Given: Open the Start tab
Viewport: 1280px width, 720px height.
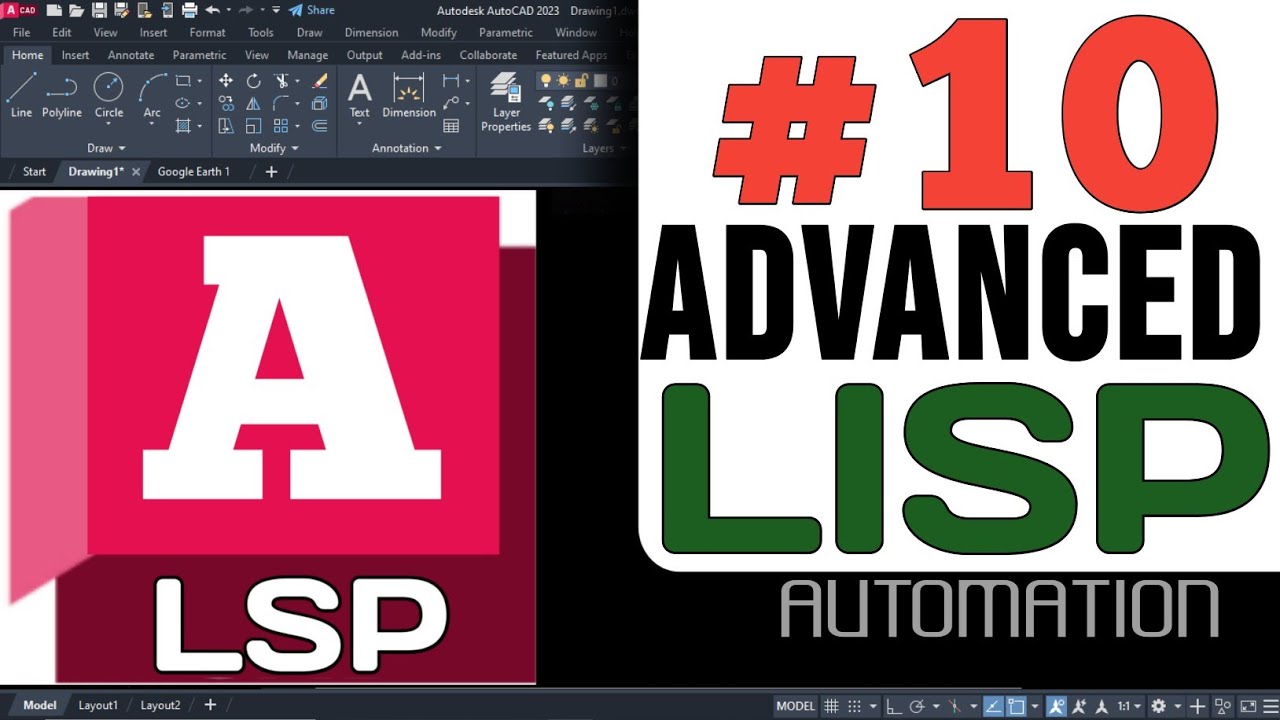Looking at the screenshot, I should tap(34, 171).
